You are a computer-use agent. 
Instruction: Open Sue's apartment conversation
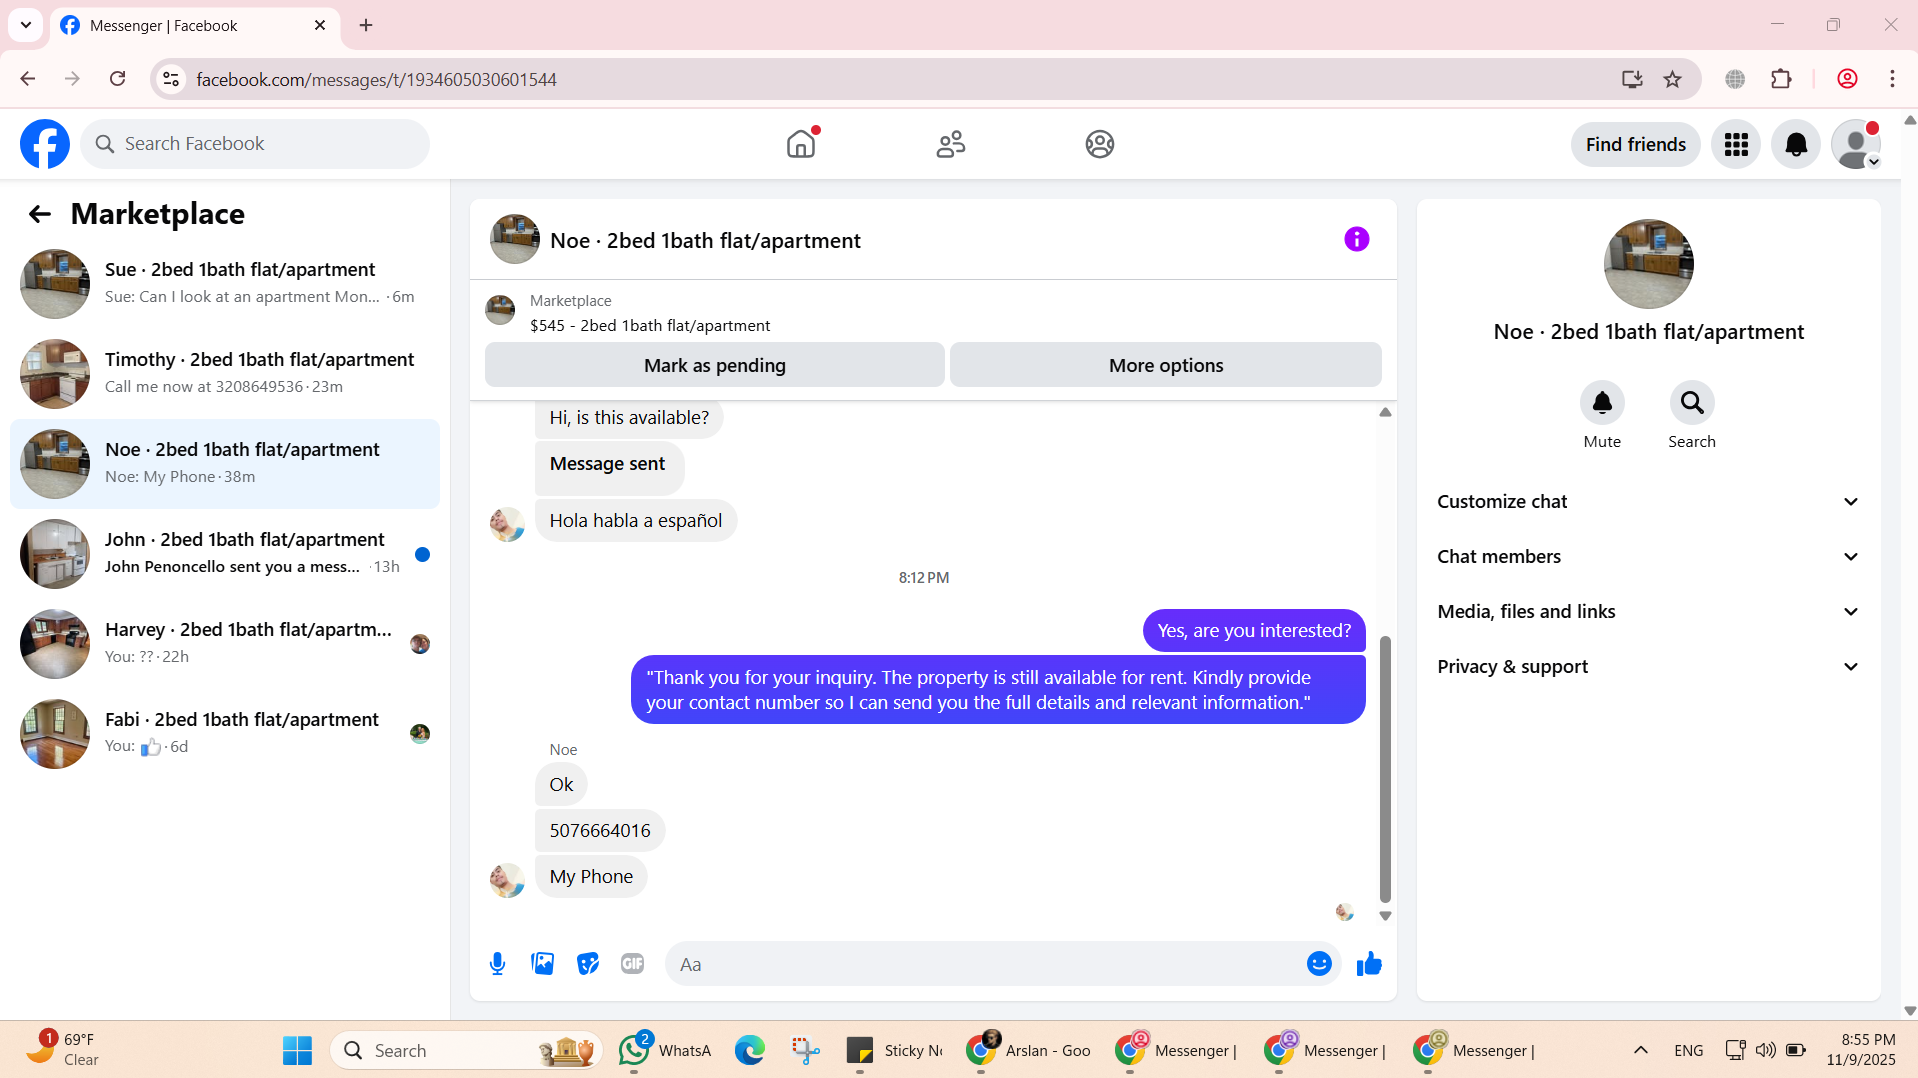(225, 284)
